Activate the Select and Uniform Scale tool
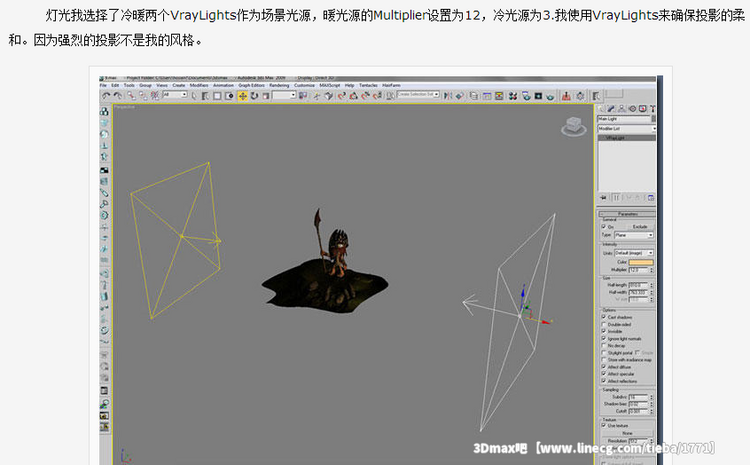The width and height of the screenshot is (750, 465). (266, 96)
